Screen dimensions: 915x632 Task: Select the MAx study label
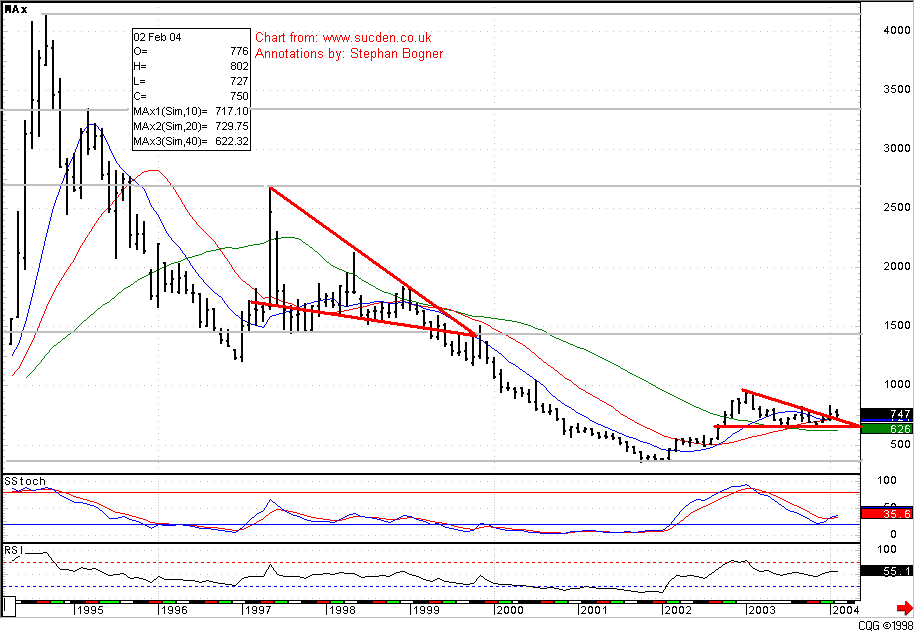16,11
